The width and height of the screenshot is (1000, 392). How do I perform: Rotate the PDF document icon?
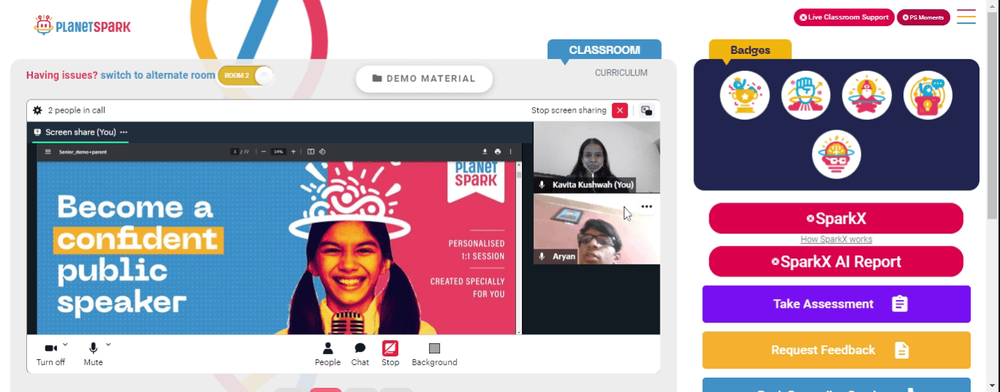click(322, 152)
